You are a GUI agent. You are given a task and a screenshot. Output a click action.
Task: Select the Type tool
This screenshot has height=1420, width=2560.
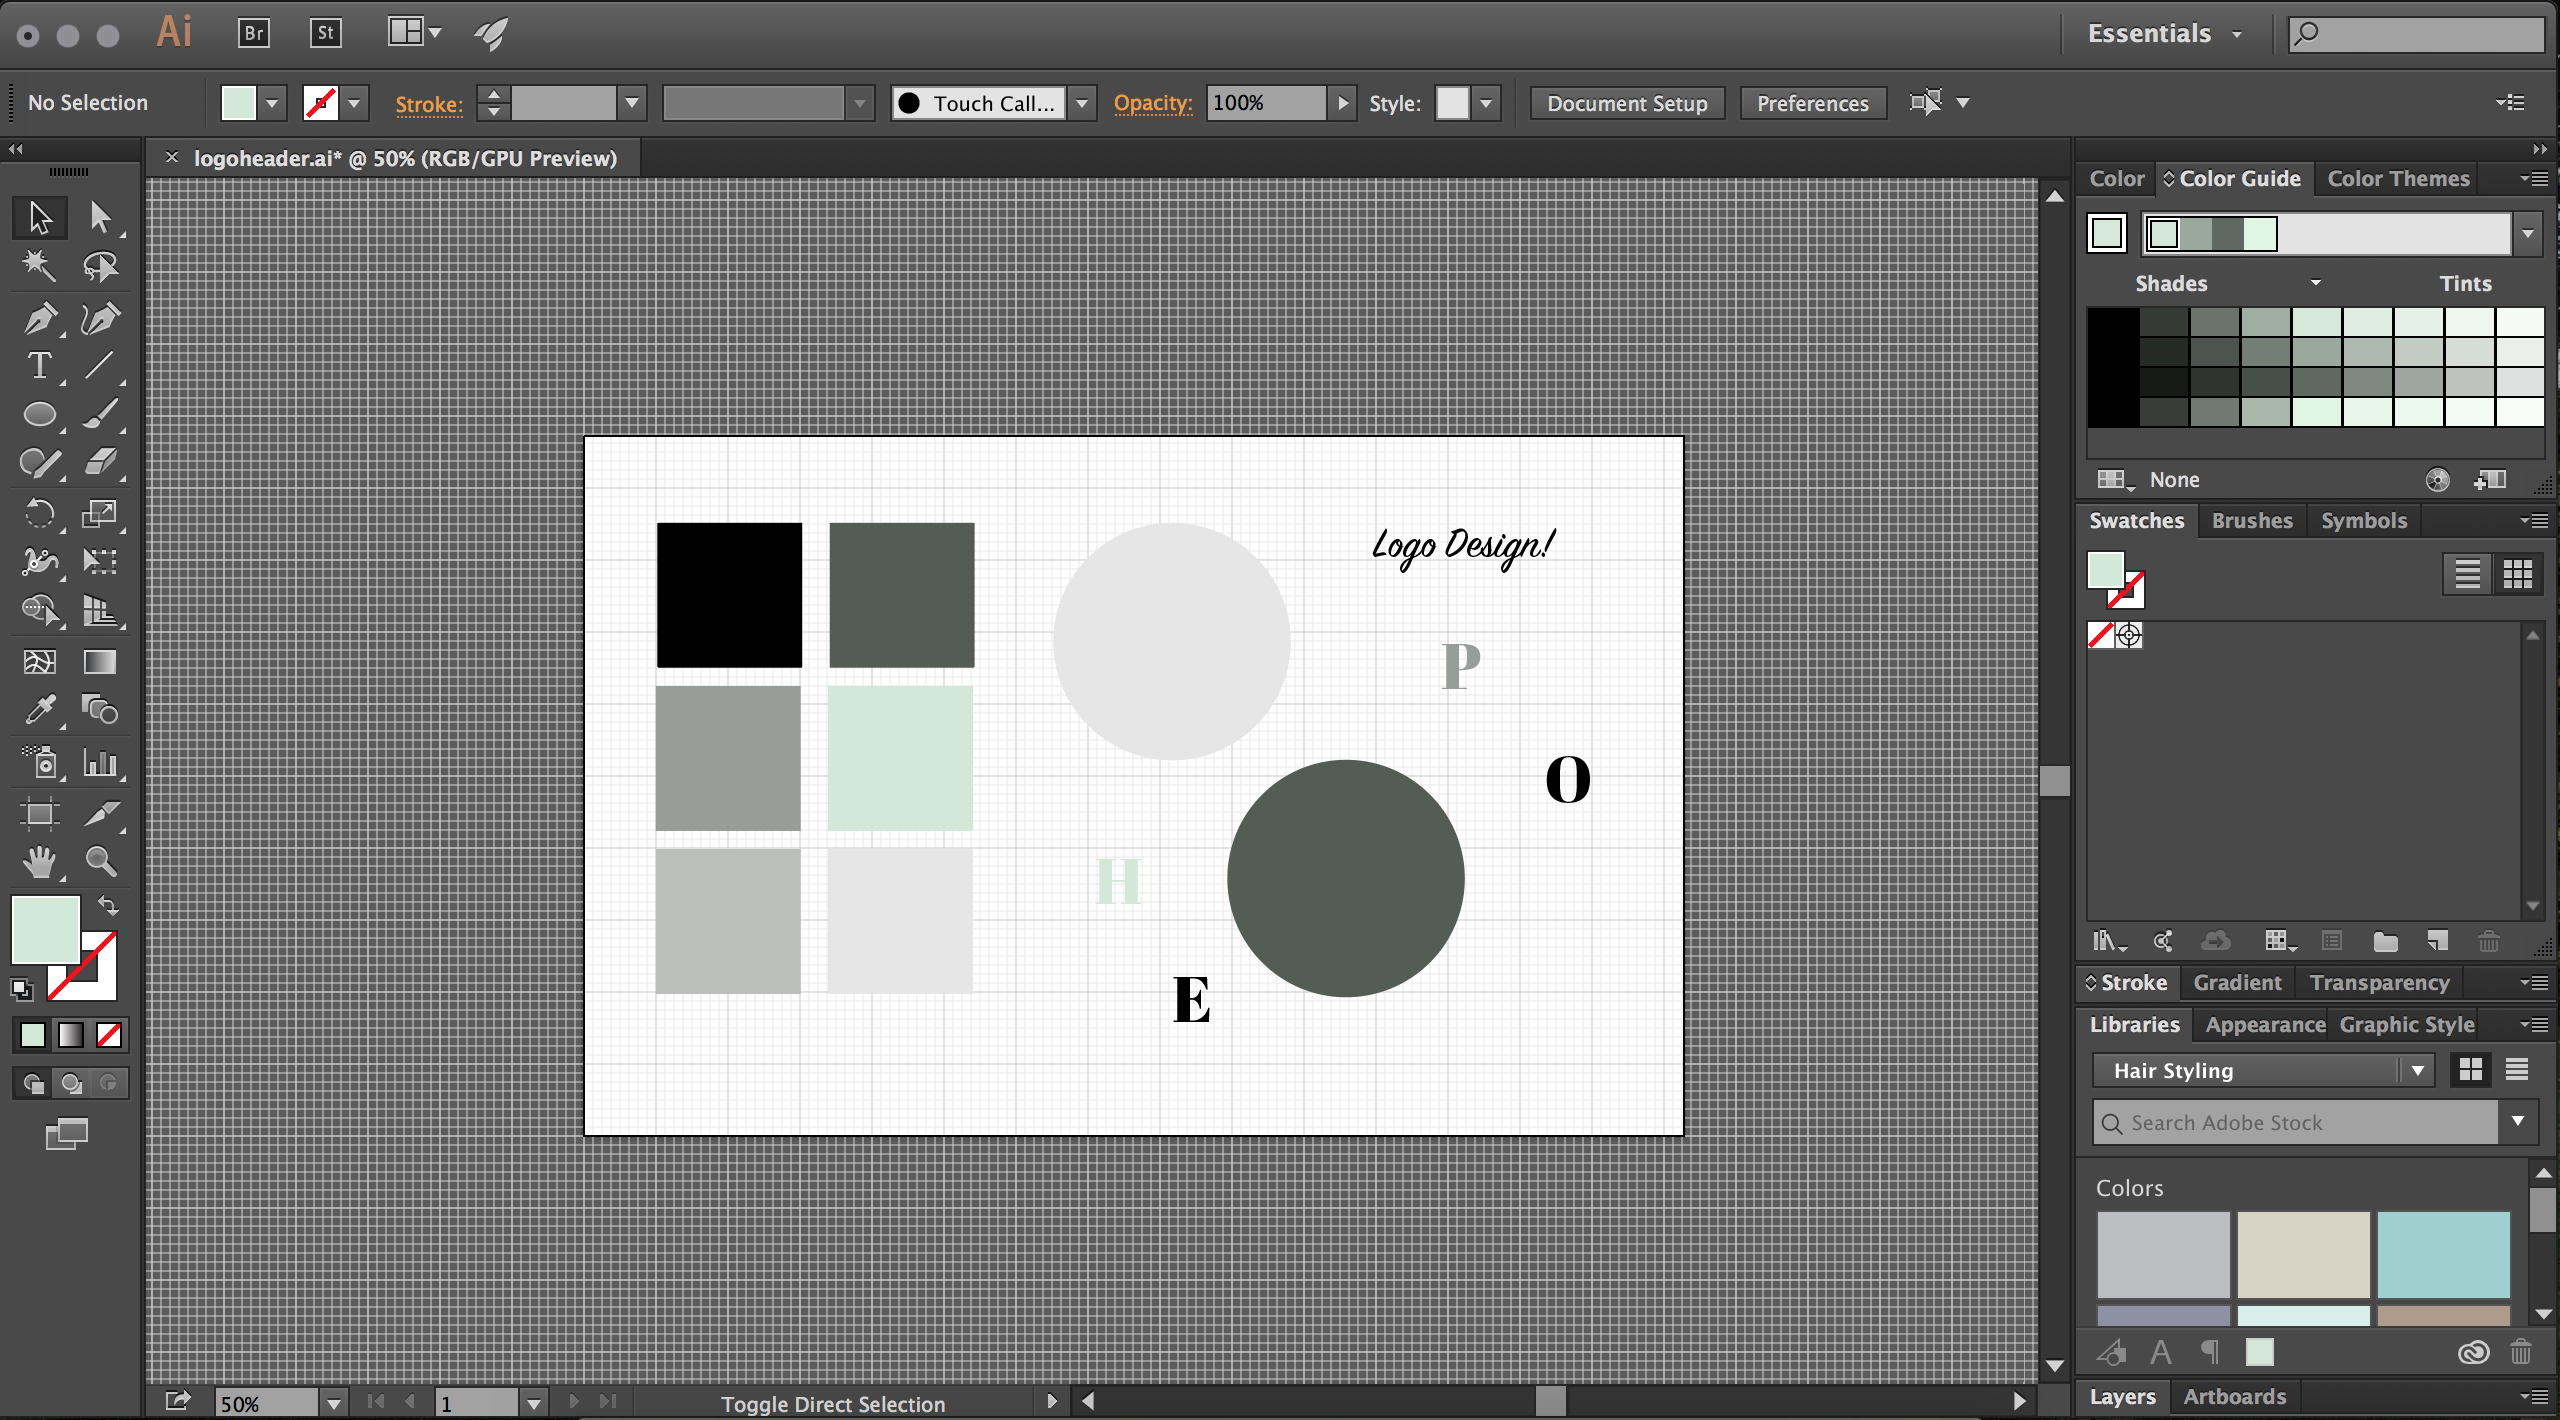pyautogui.click(x=40, y=366)
